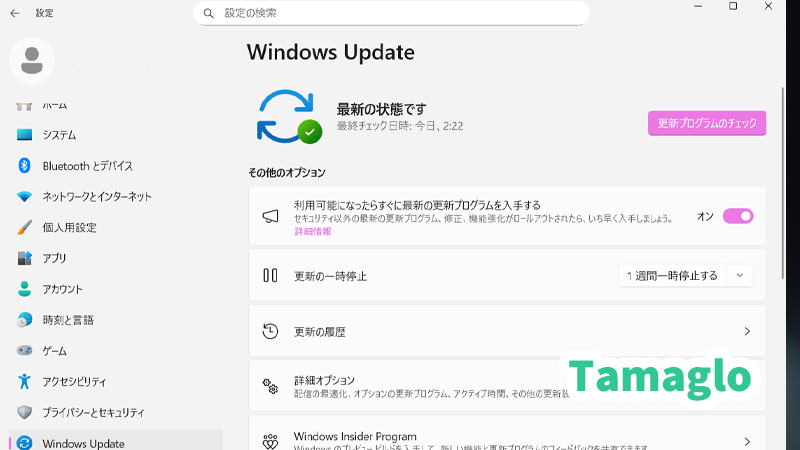Select Windows Update in sidebar

click(116, 442)
